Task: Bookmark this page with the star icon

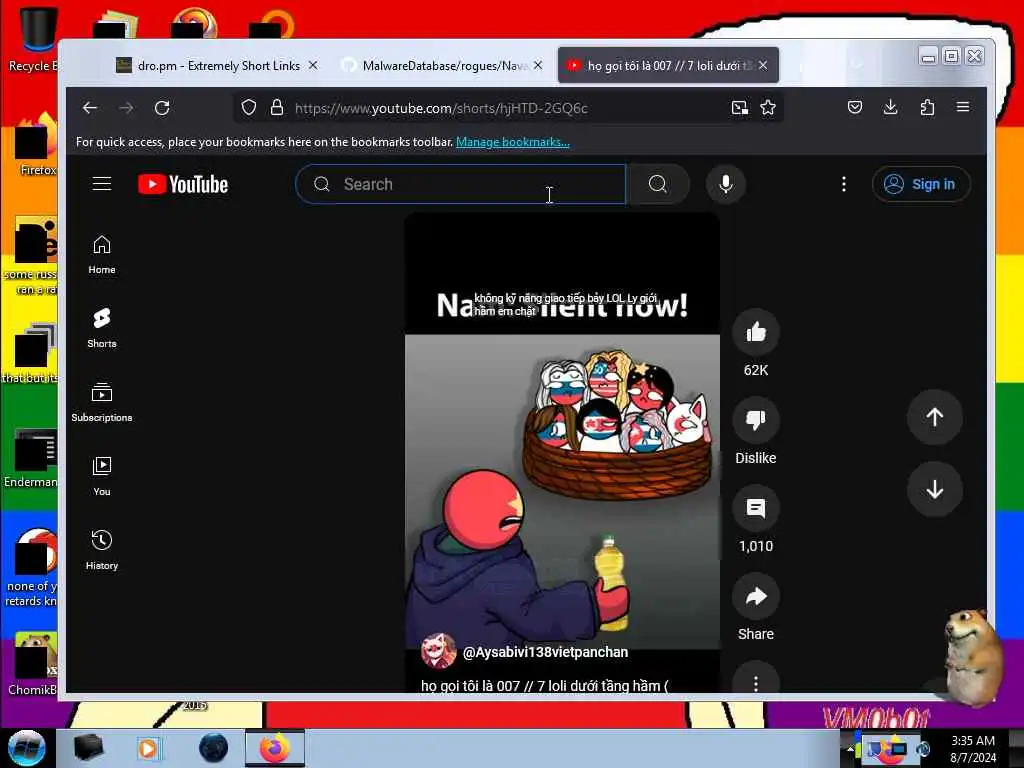Action: (768, 108)
